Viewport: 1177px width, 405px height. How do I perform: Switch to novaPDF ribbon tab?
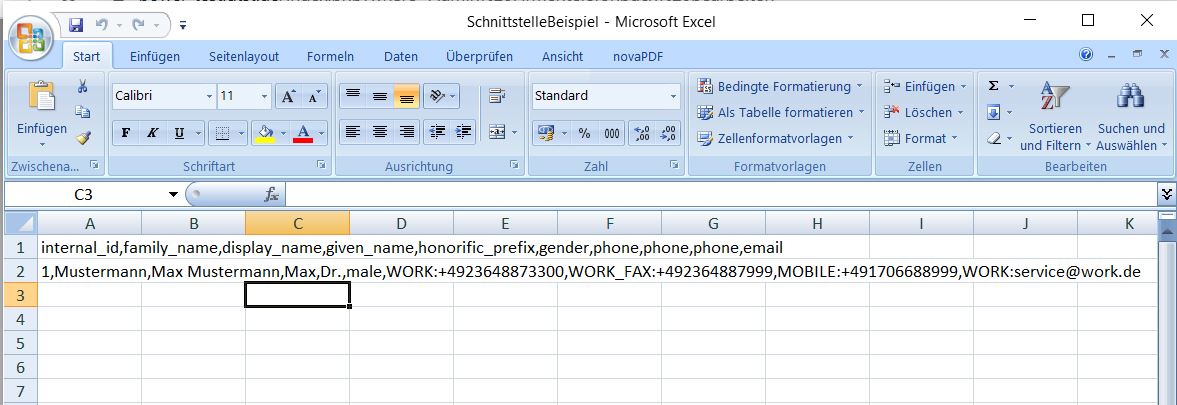click(x=638, y=57)
